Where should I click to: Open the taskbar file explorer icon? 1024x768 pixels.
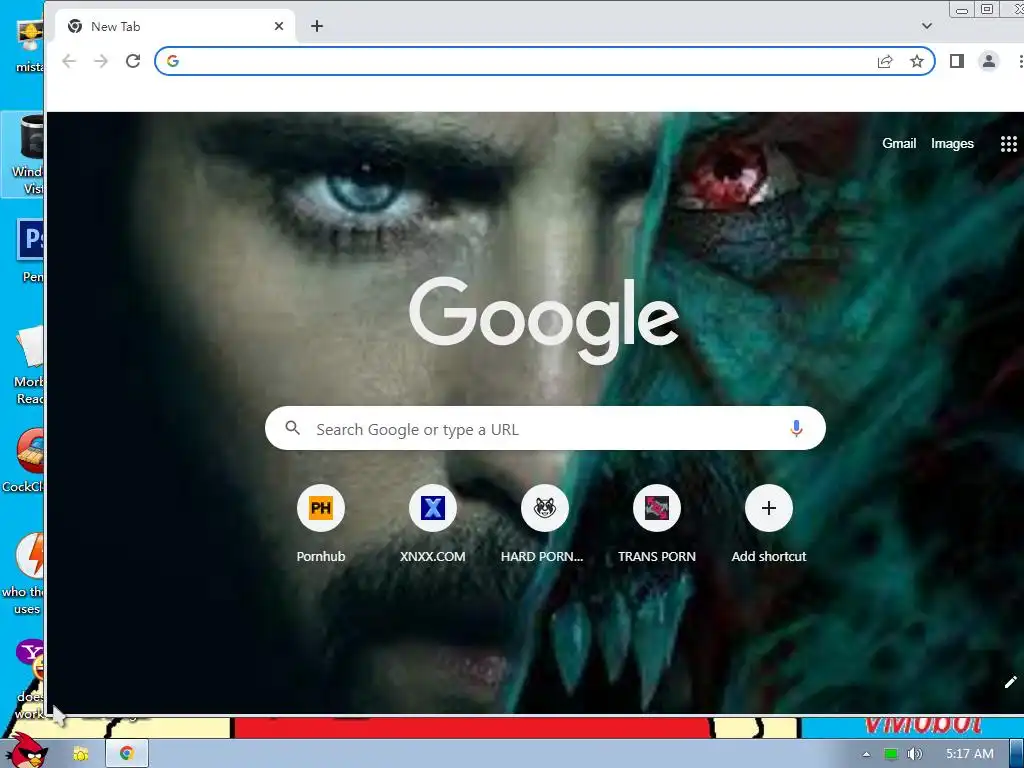81,754
